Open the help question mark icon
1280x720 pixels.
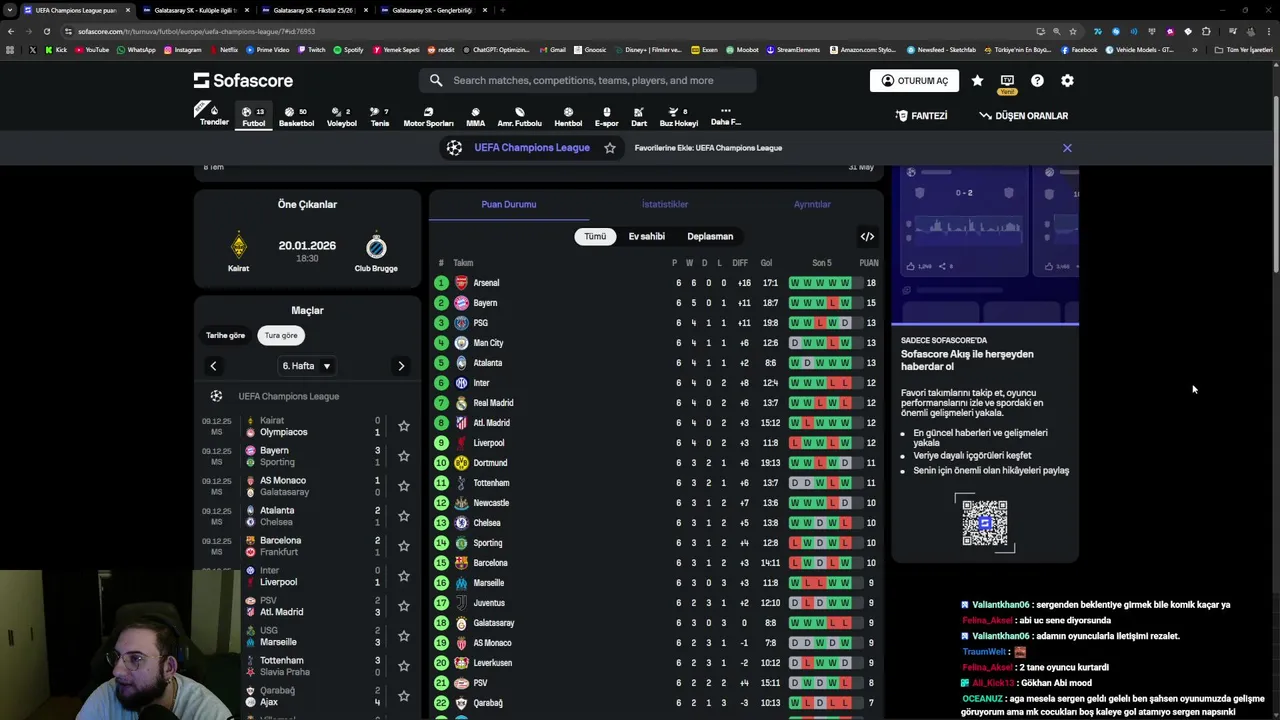click(x=1037, y=81)
